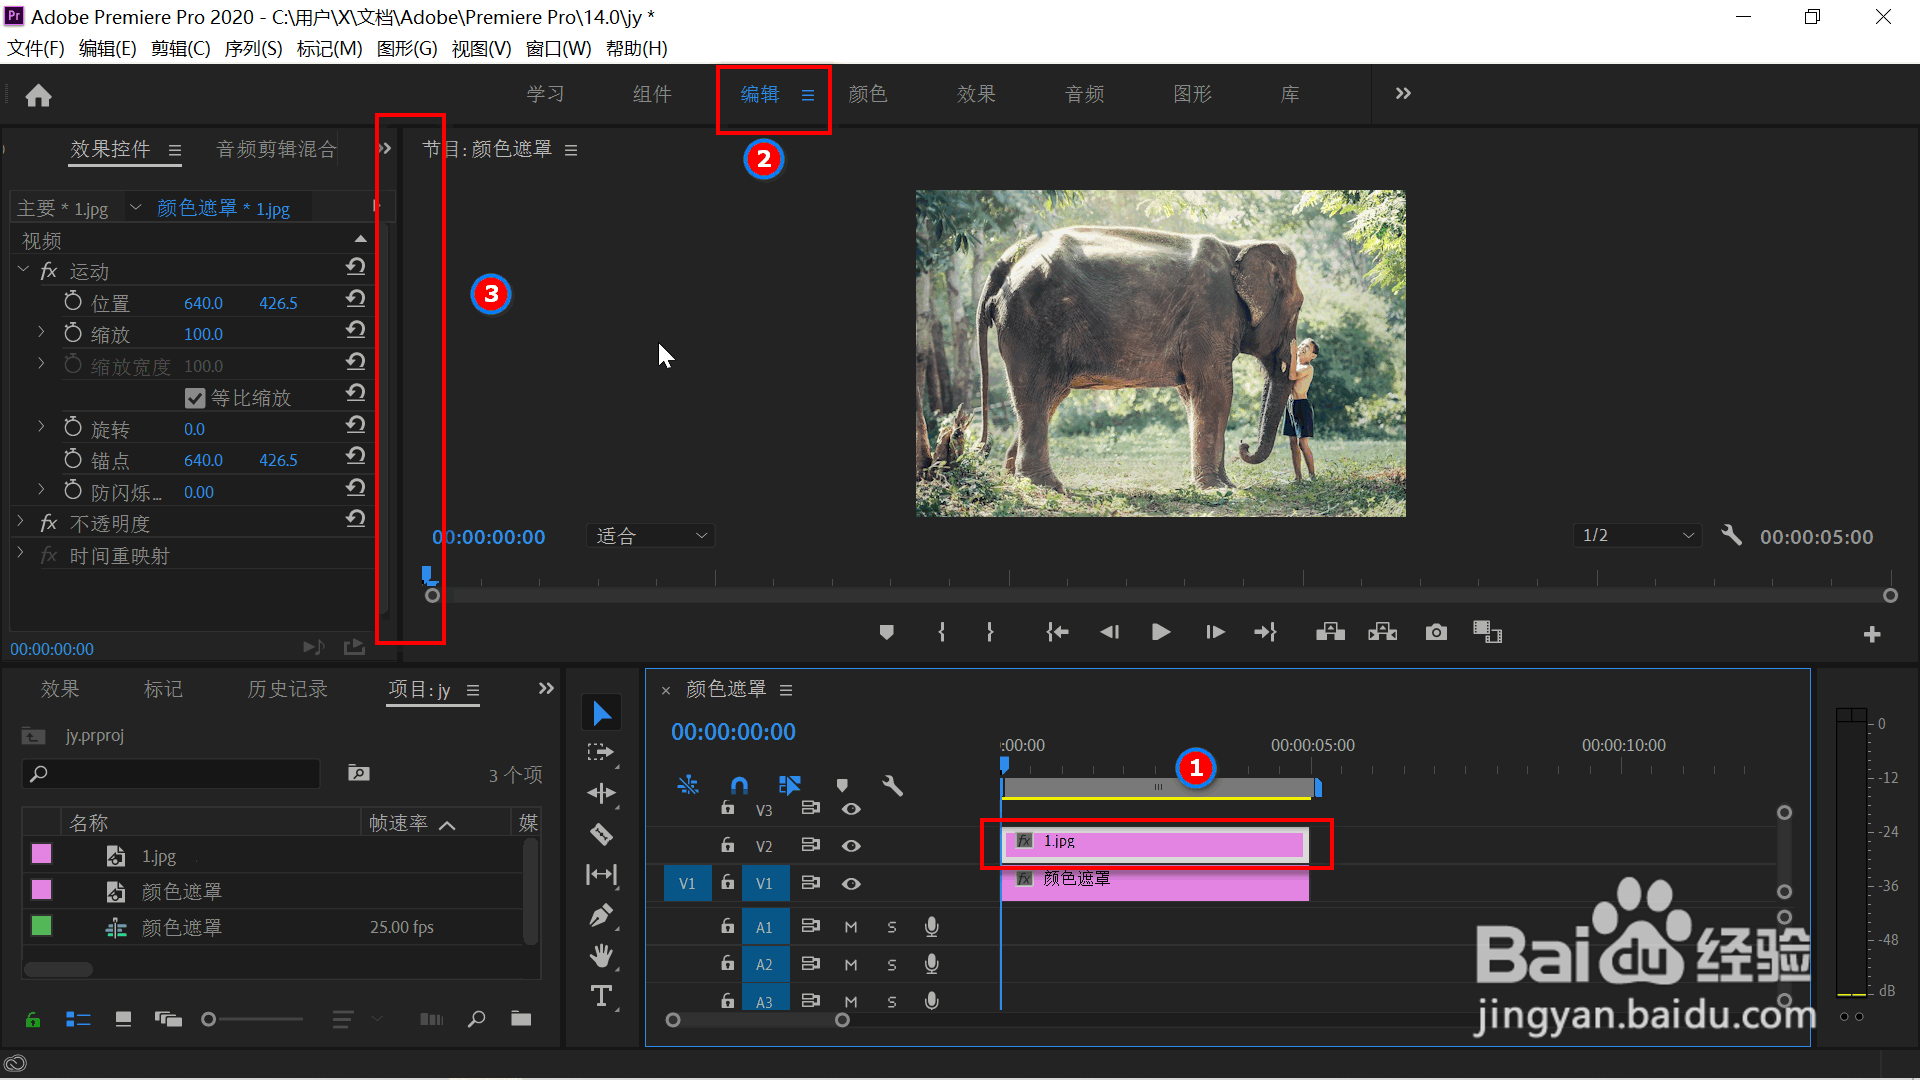
Task: Expand the 不透明度 opacity effect
Action: tap(20, 522)
